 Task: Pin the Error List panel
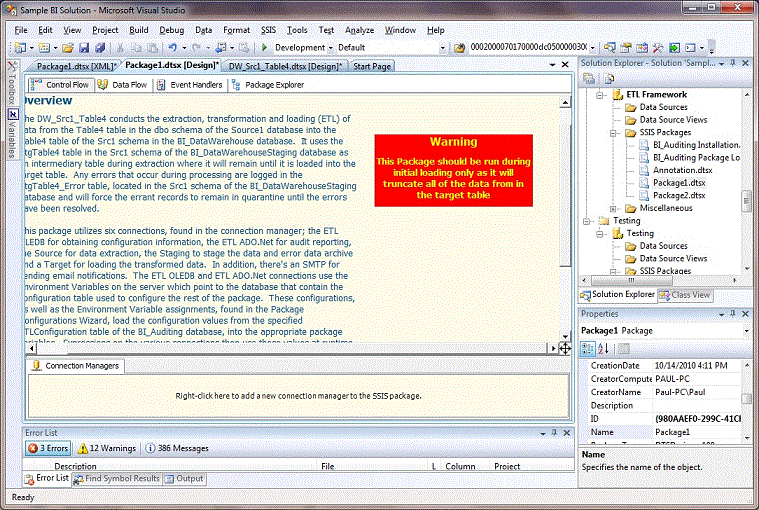coord(554,433)
